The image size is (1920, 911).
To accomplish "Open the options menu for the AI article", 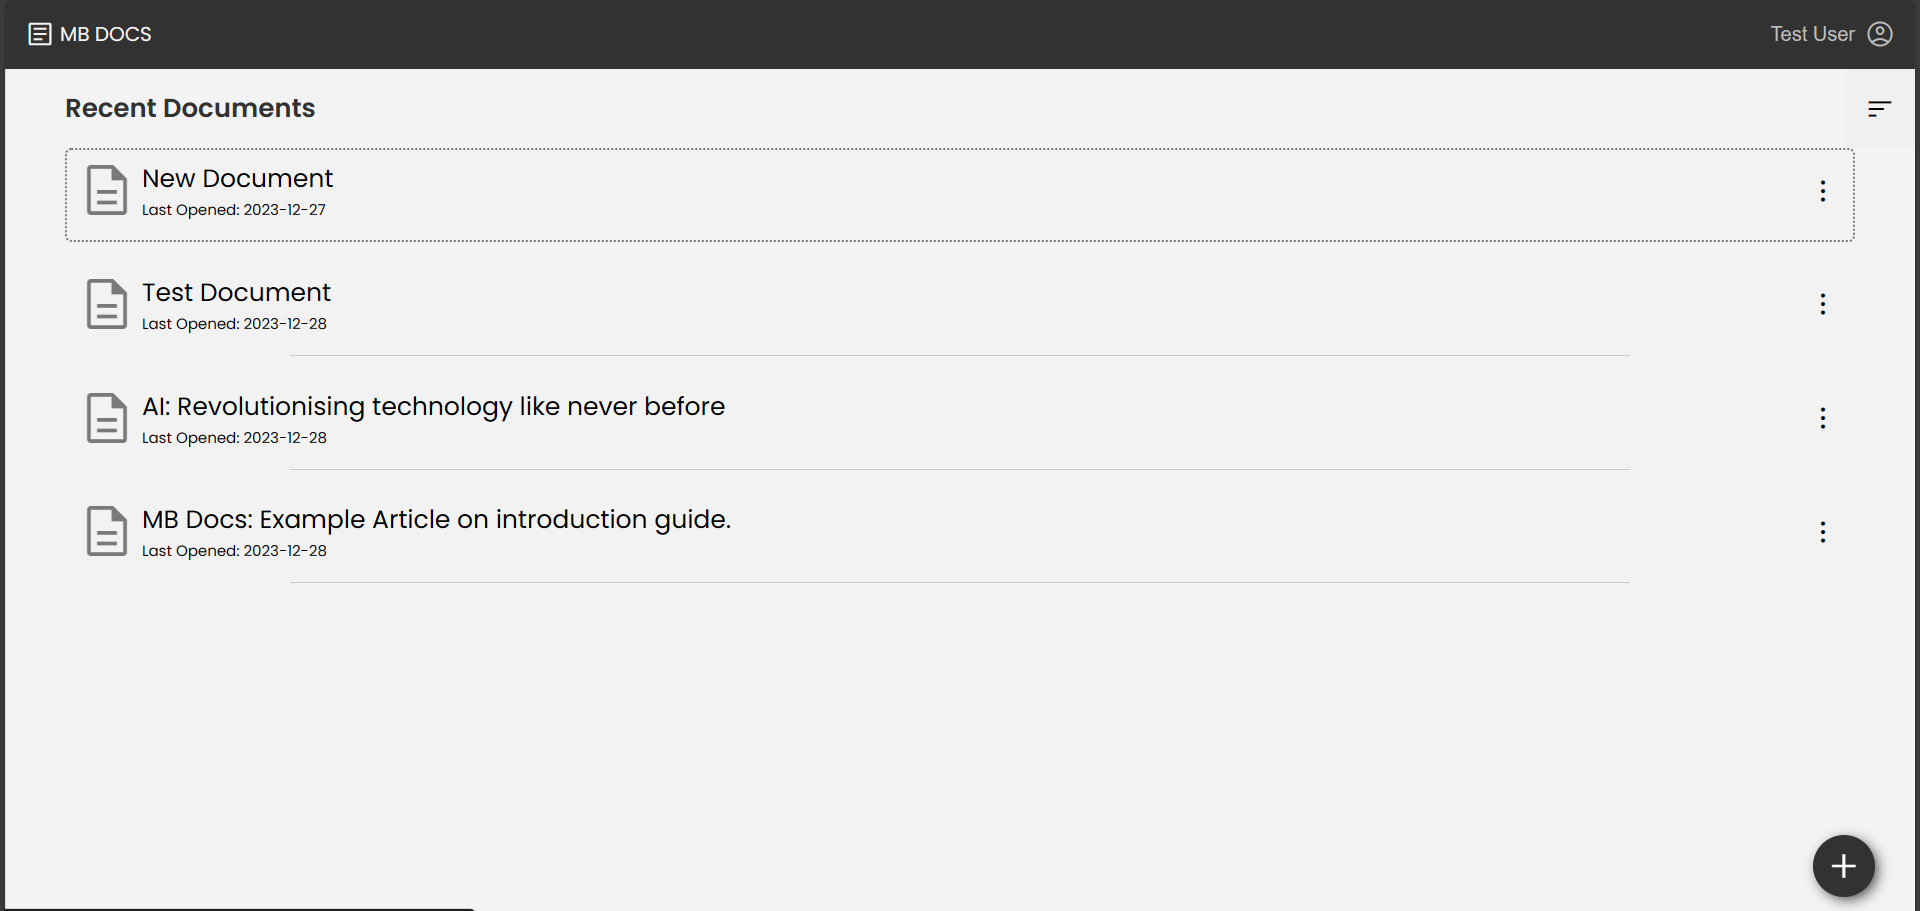I will [x=1823, y=418].
